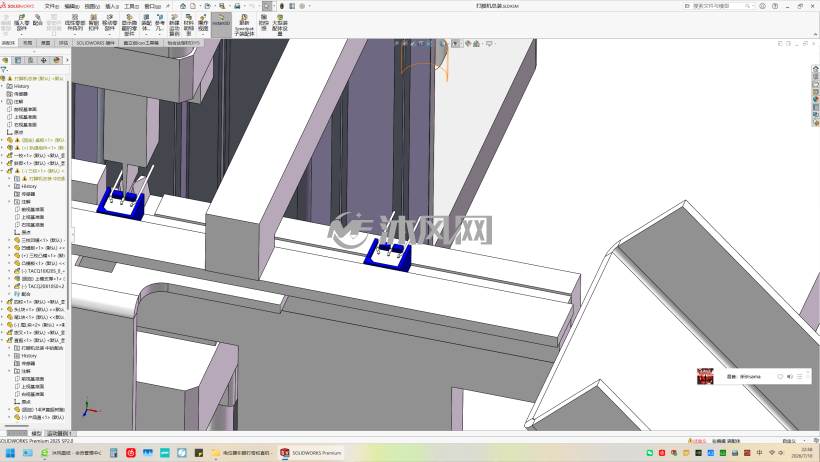Open the 文件 (File) menu
Viewport: 820px width, 462px height.
(52, 6)
